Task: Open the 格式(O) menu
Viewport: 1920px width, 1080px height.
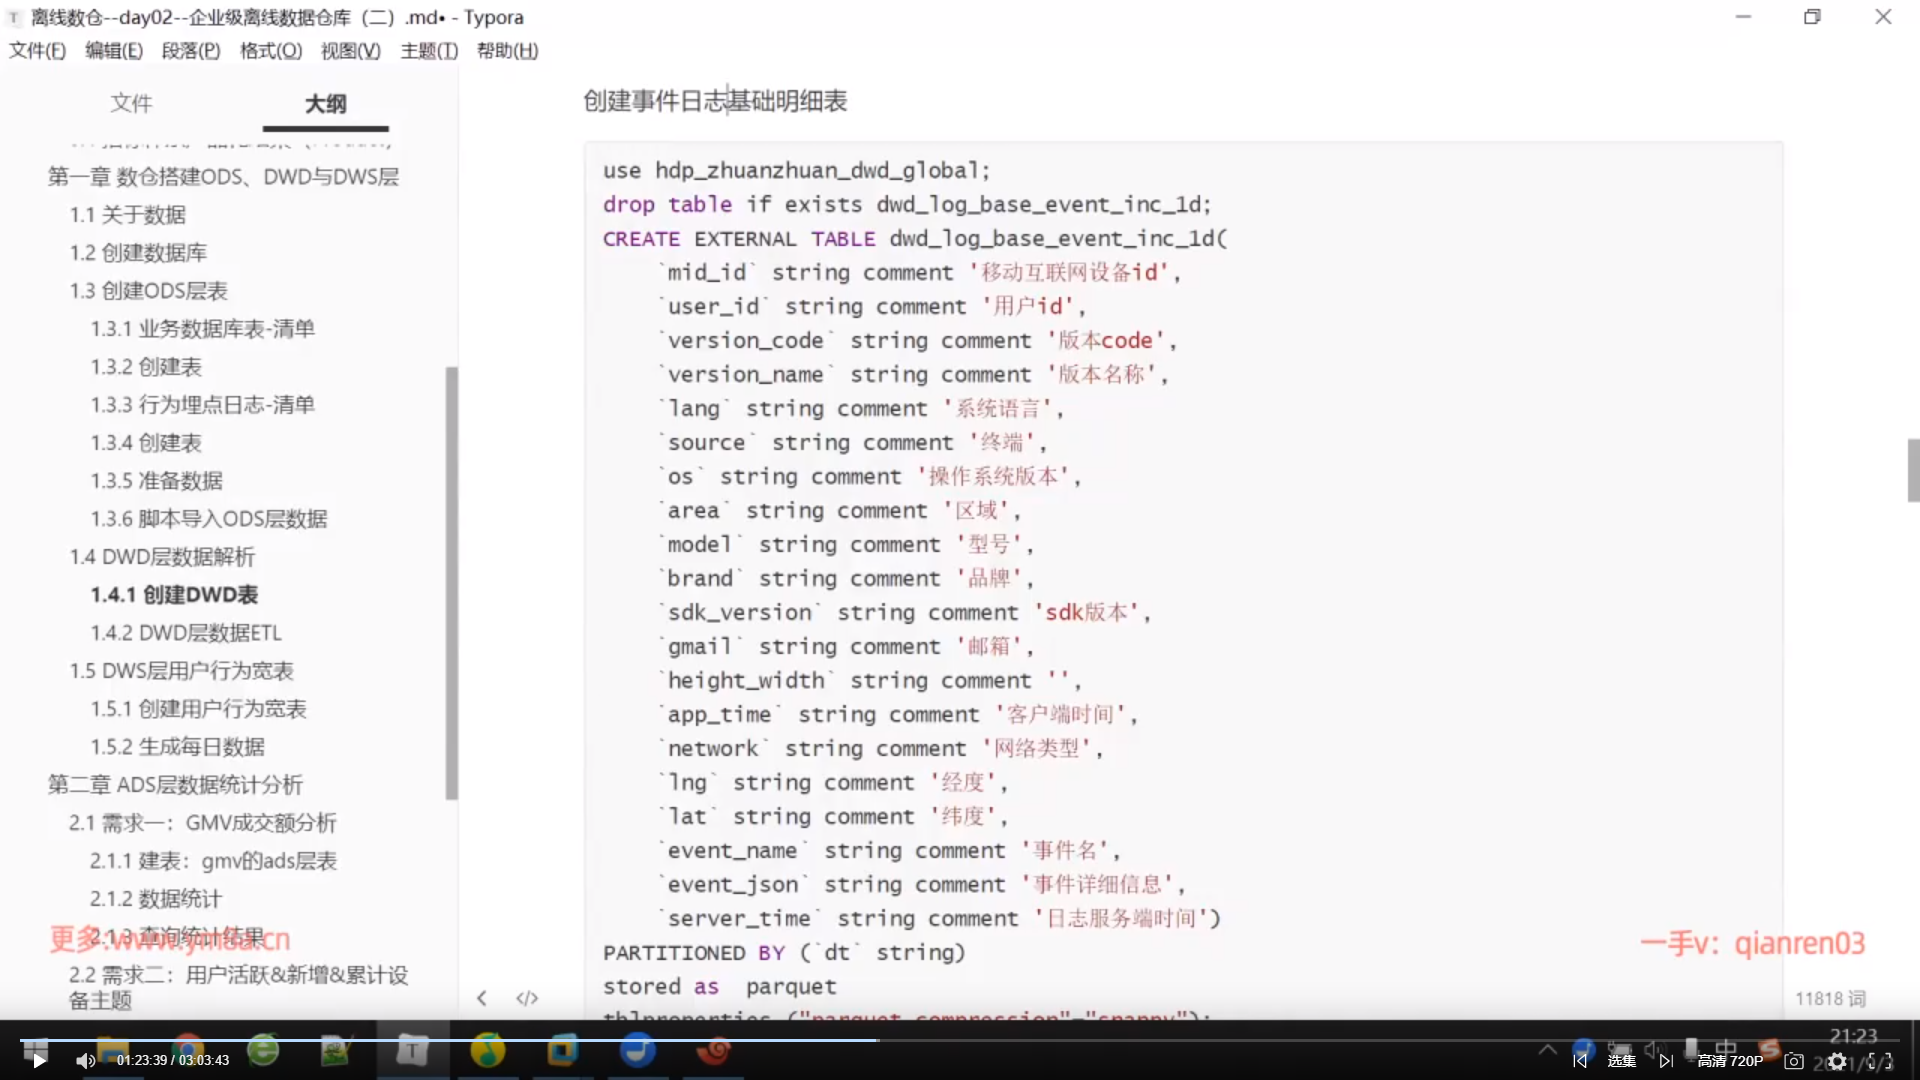Action: tap(271, 51)
